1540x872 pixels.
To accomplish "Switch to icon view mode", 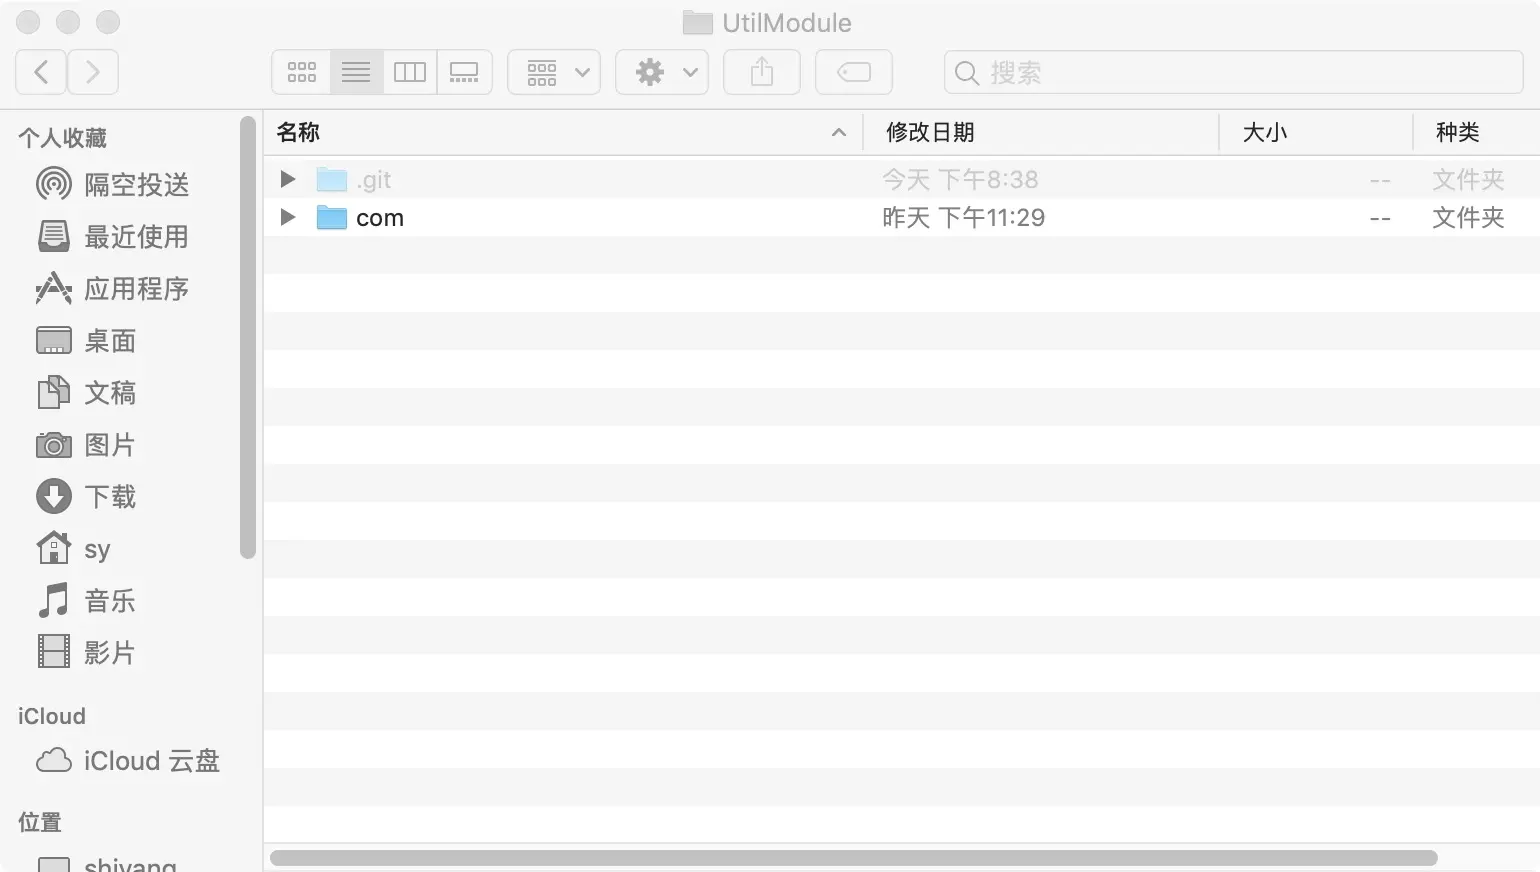I will 301,72.
